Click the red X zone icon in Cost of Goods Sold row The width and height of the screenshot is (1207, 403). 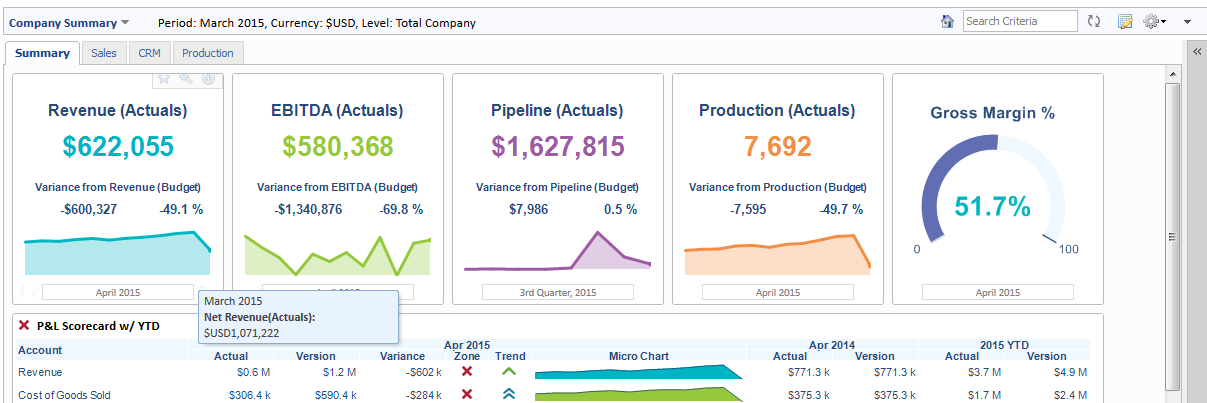(466, 394)
